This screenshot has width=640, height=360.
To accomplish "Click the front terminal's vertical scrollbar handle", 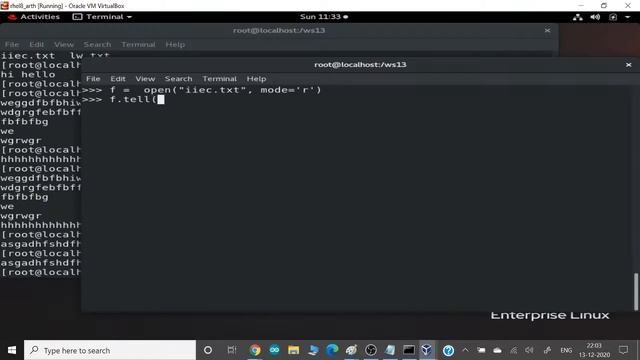I will 636,291.
